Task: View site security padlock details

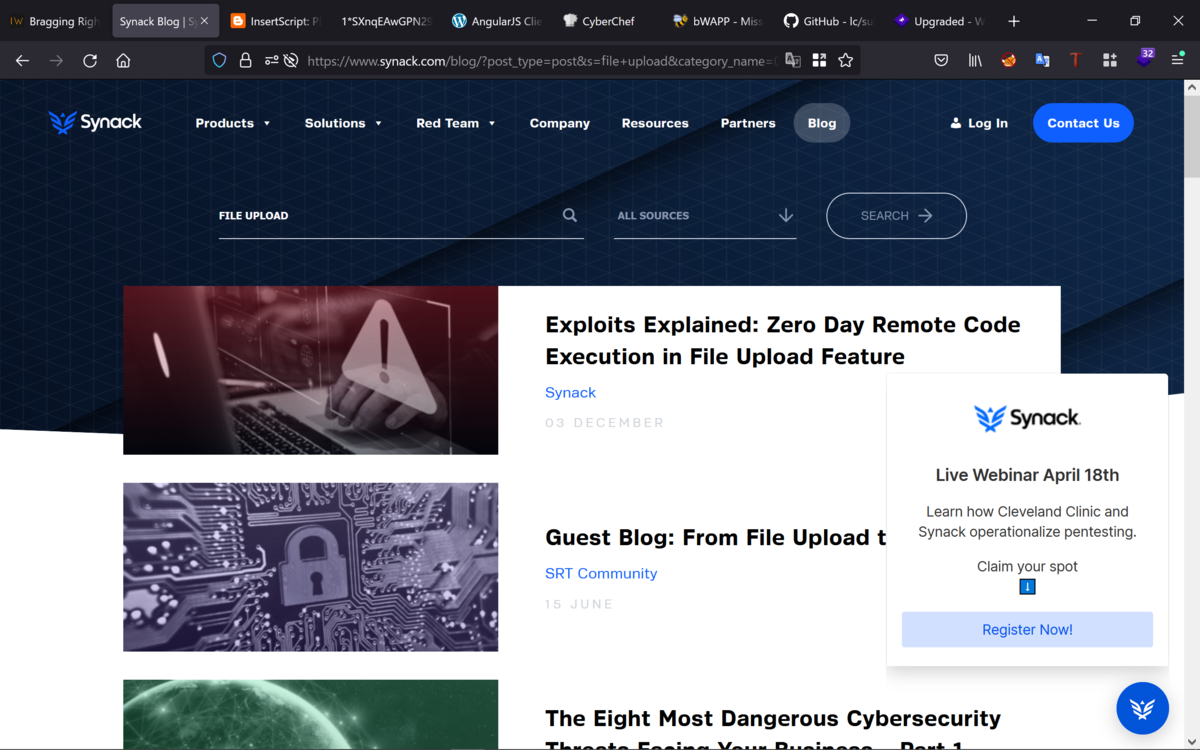Action: pyautogui.click(x=245, y=61)
